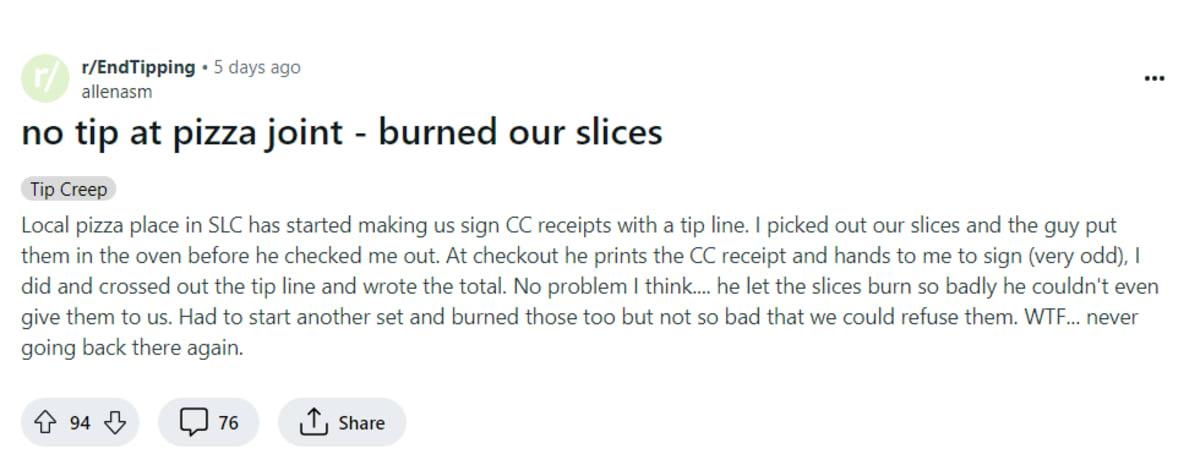Open the post titled 'no tip at pizza joint'
The width and height of the screenshot is (1200, 476).
(x=341, y=132)
